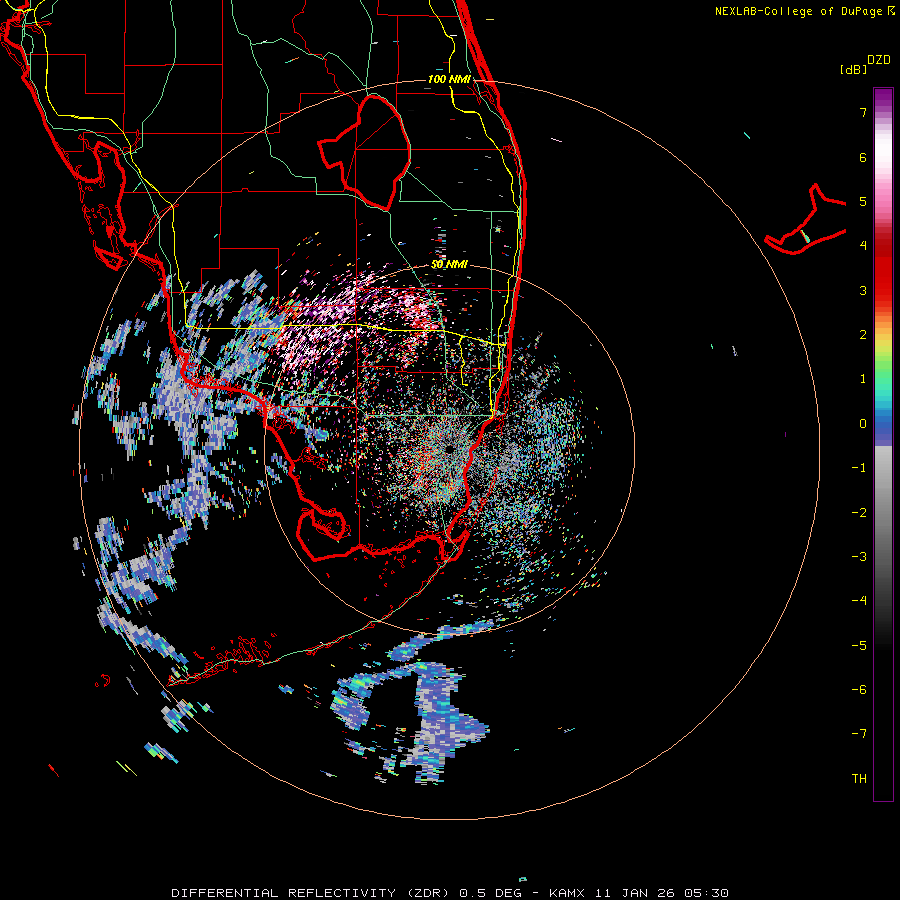Select the 1 value on the color scale
Viewport: 900px width, 900px height.
pos(863,379)
